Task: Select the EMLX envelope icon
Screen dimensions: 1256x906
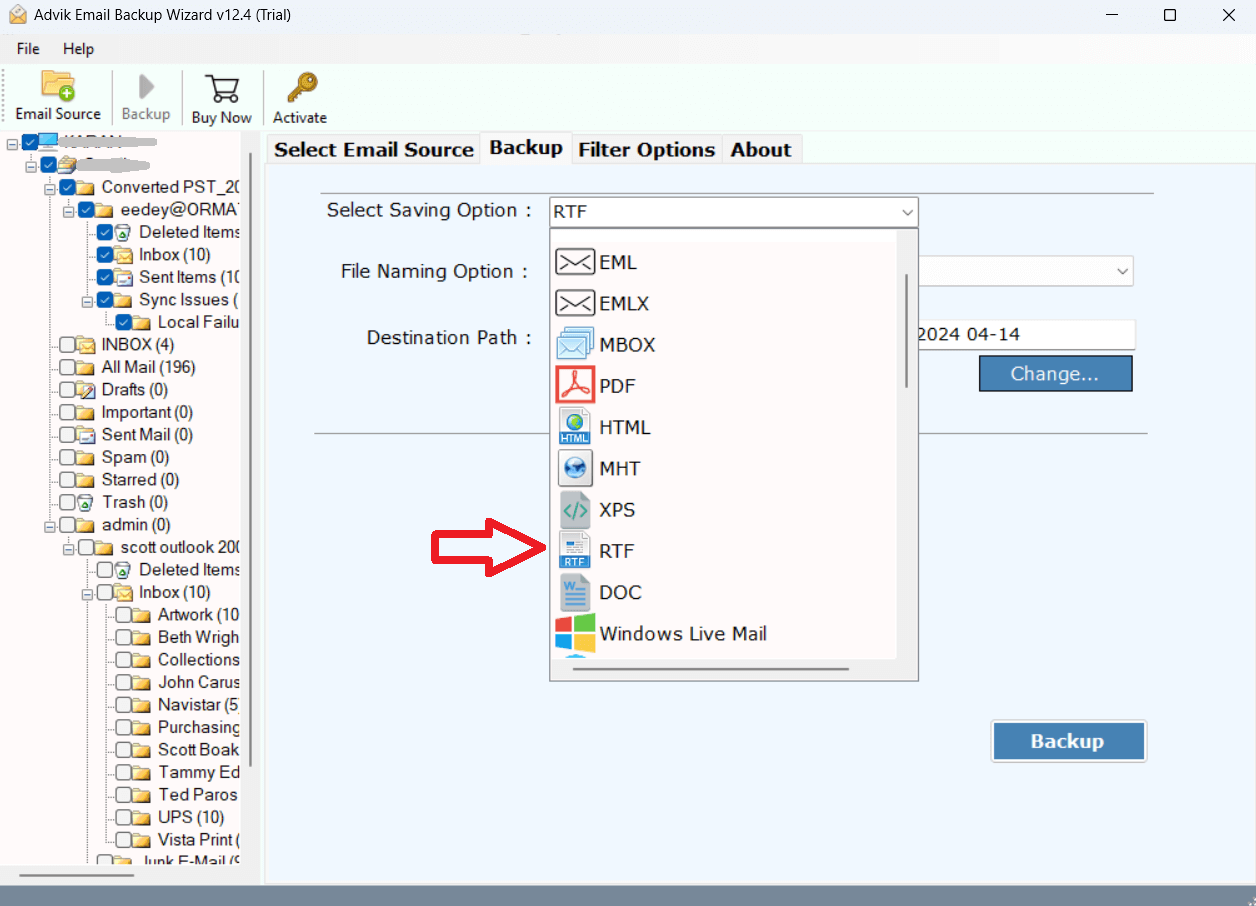Action: coord(575,303)
